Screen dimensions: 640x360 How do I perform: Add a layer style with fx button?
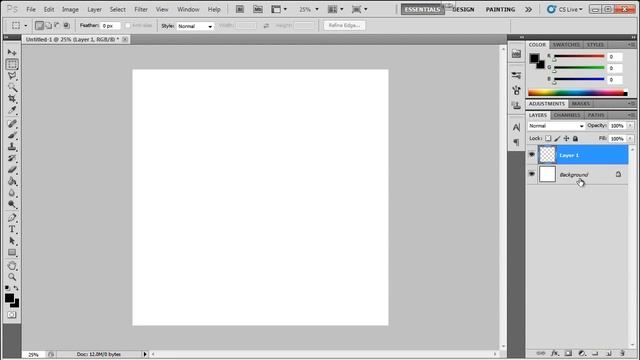point(555,353)
